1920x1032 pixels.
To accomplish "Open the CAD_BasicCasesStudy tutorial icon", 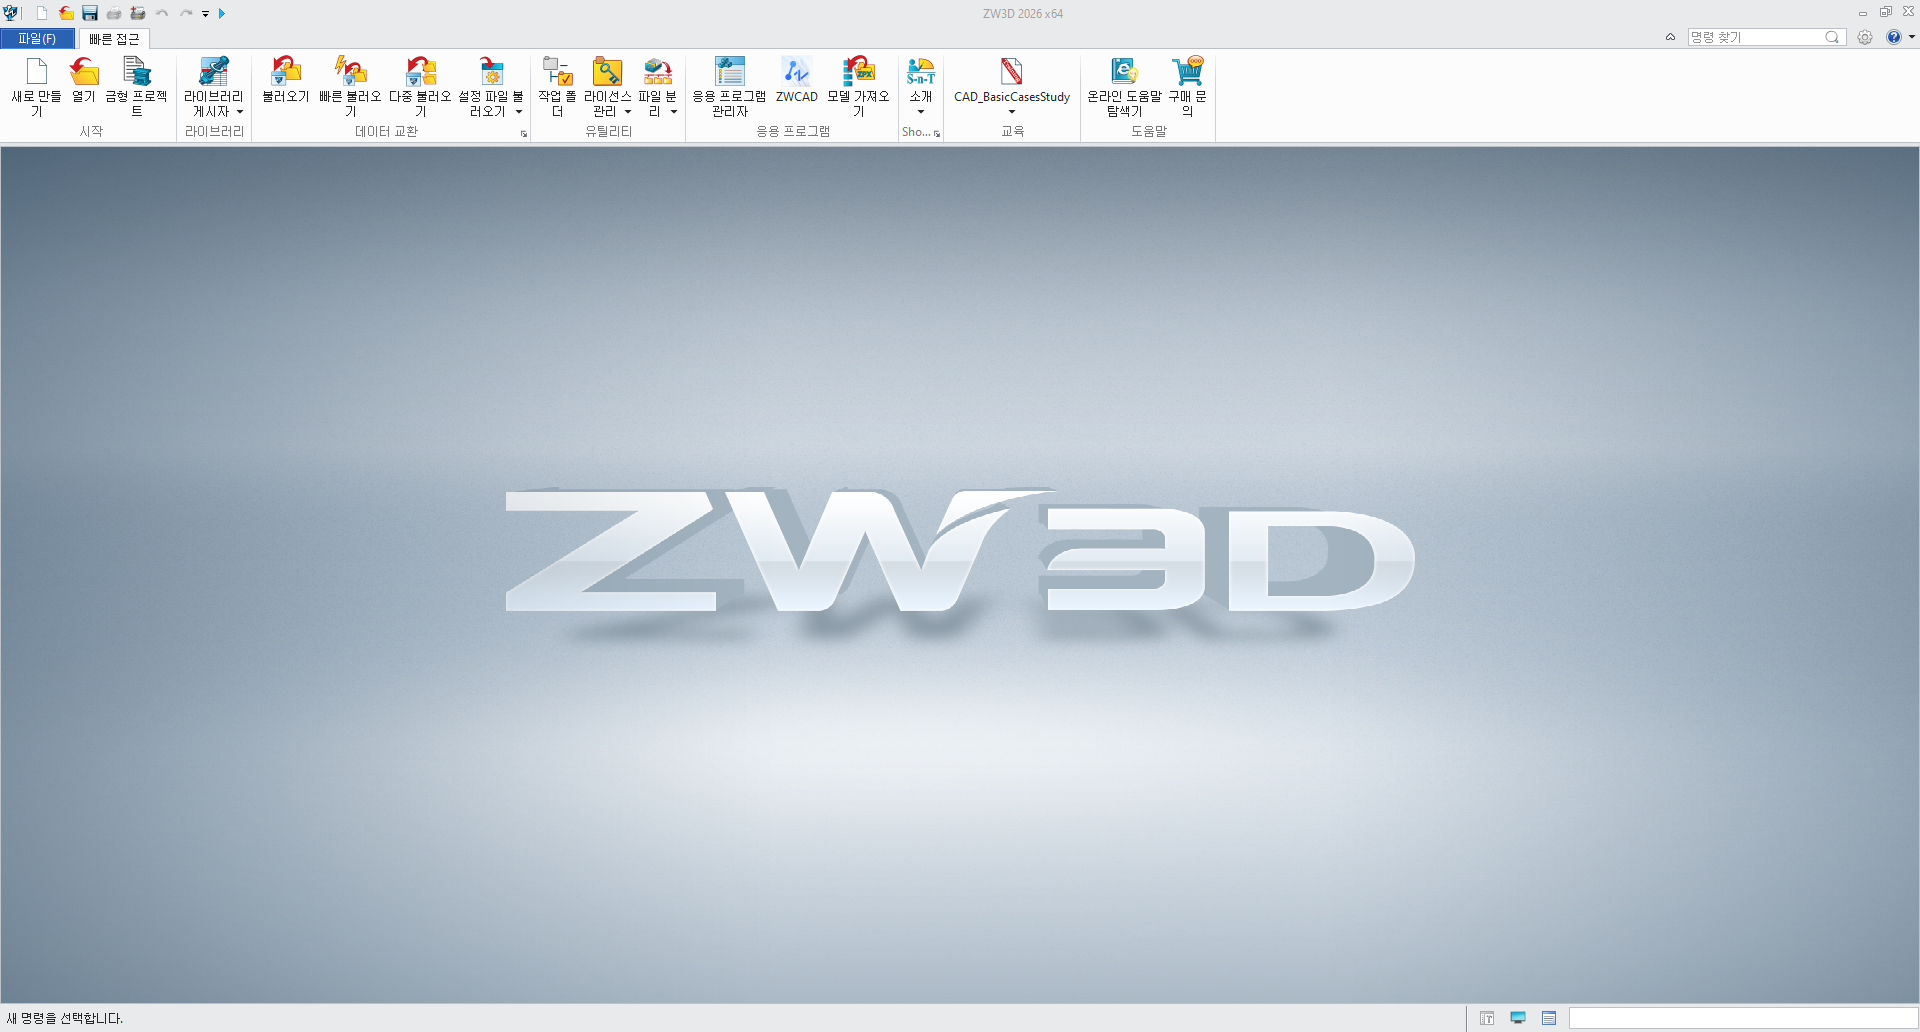I will coord(1012,71).
